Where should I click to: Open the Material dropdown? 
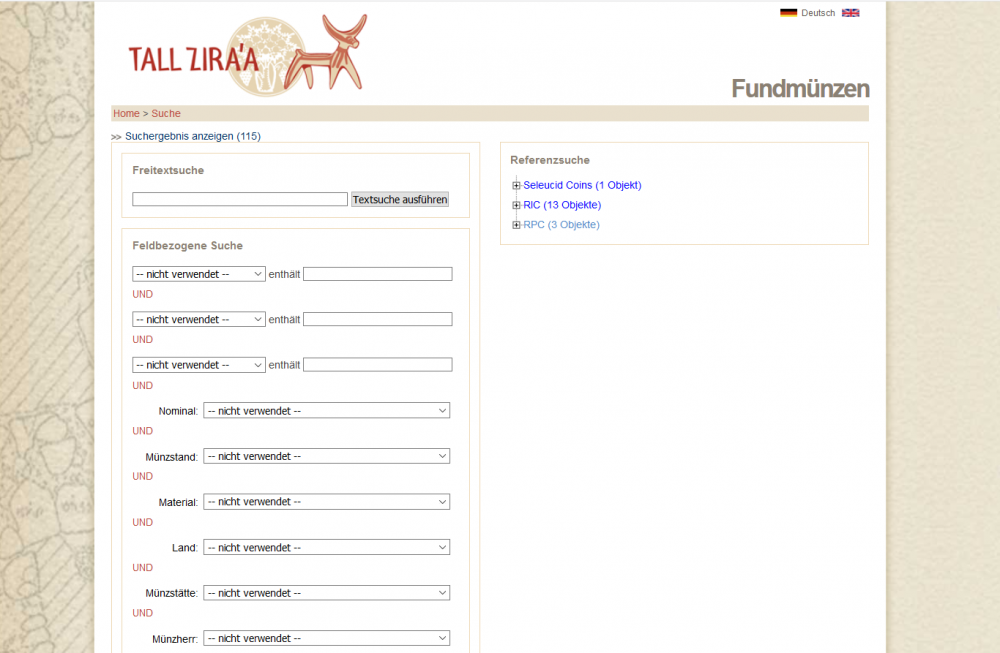pos(326,502)
